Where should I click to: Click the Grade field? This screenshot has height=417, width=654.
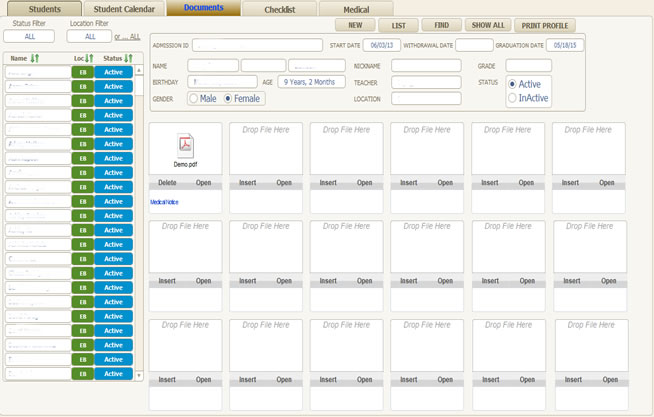pos(528,65)
